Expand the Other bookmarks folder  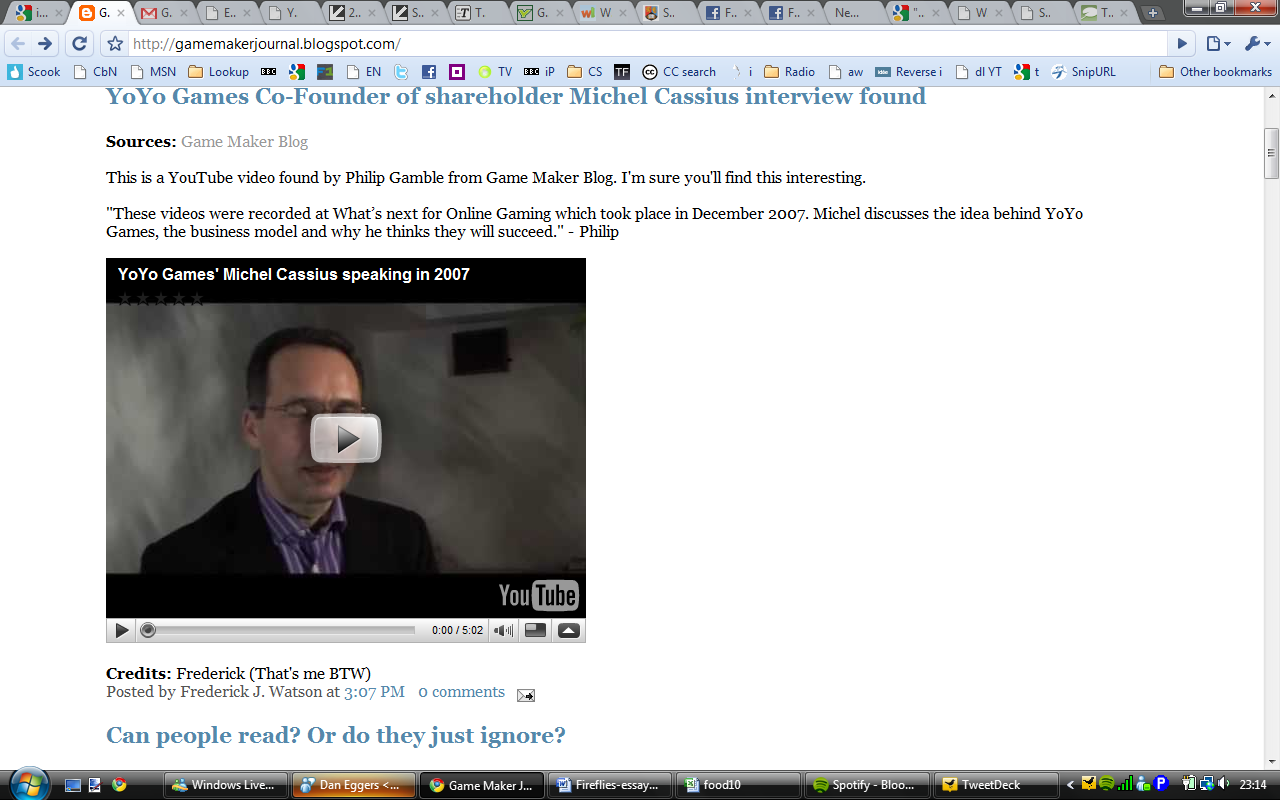pos(1215,72)
